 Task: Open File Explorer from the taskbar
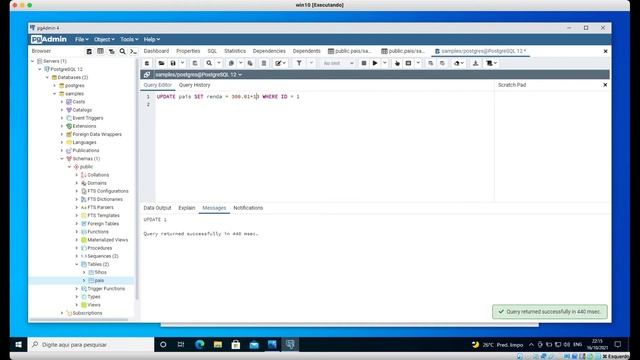218,345
